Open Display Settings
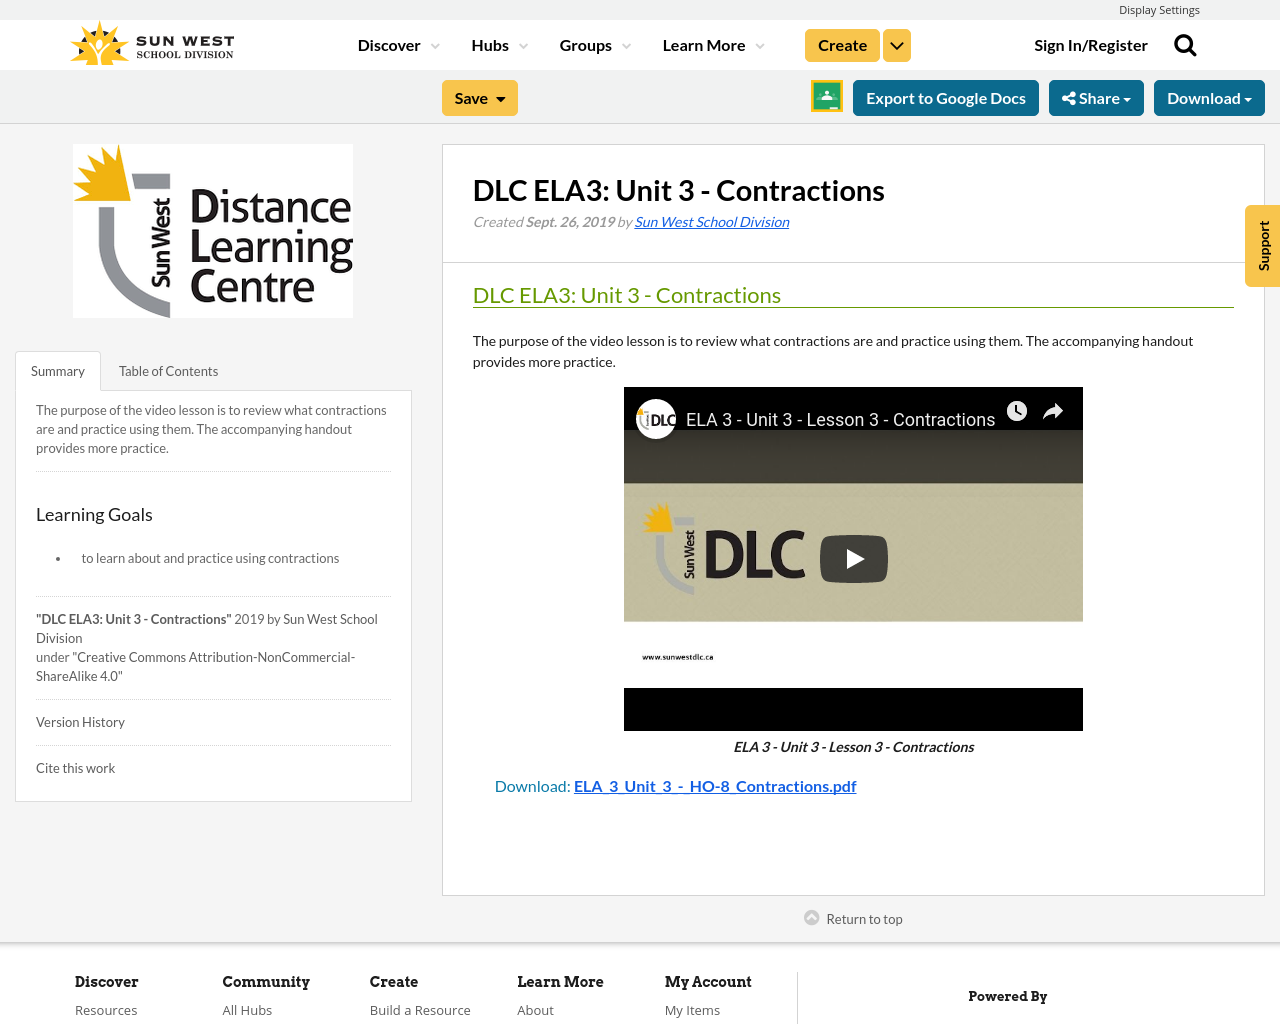 (x=1159, y=9)
